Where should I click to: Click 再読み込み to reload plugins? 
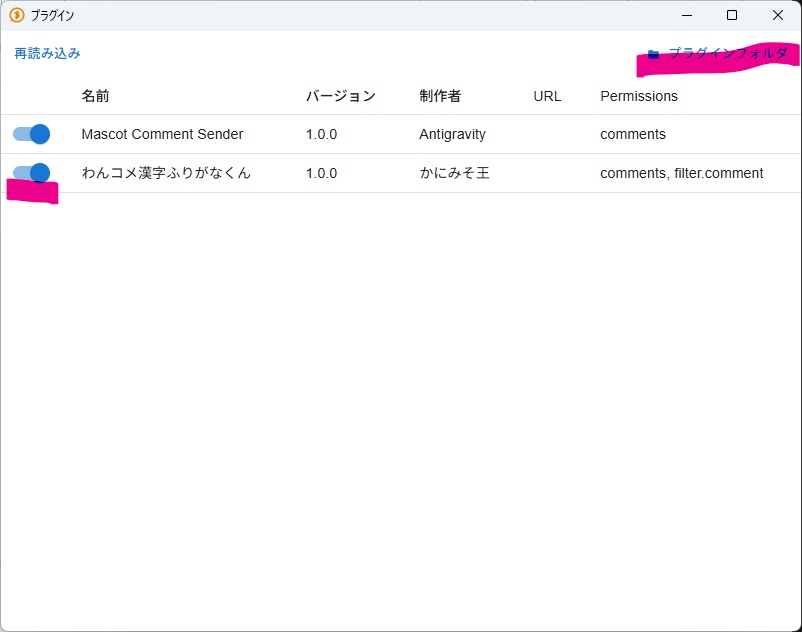click(x=47, y=53)
